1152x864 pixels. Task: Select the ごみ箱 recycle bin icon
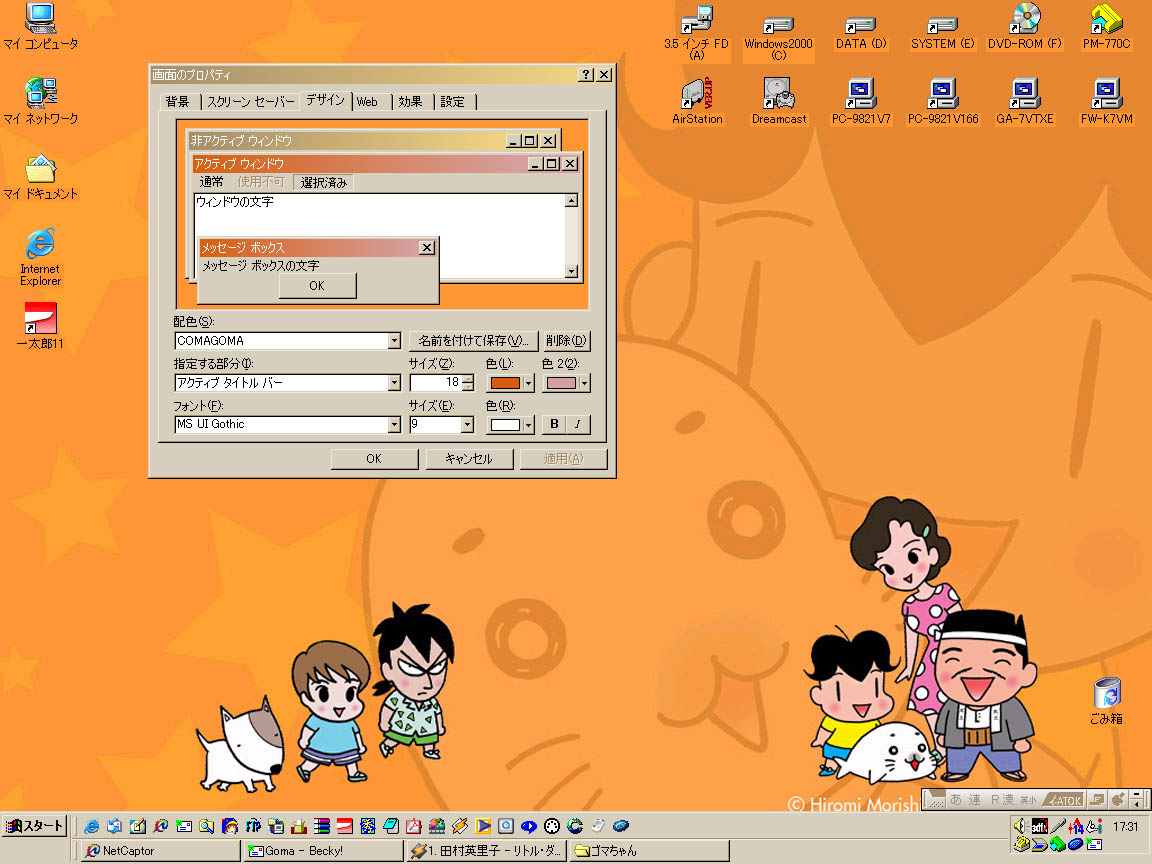click(x=1106, y=701)
